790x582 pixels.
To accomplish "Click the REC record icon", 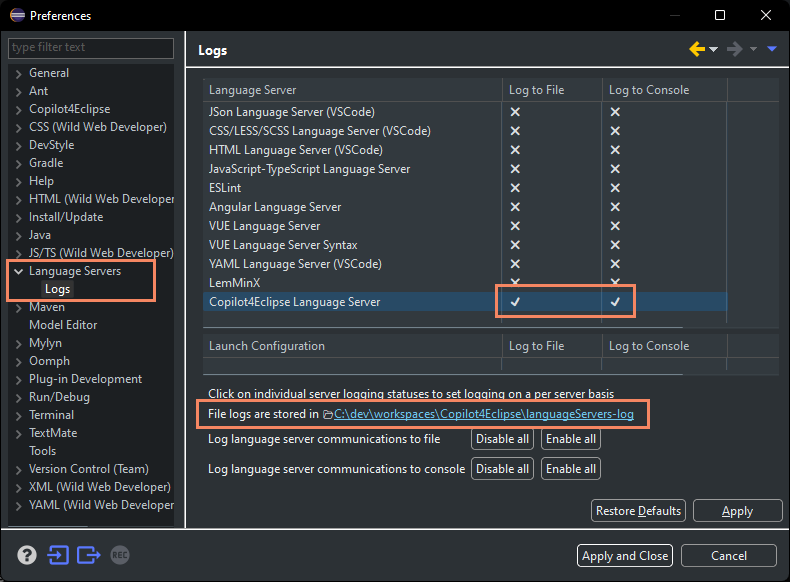I will pos(120,555).
